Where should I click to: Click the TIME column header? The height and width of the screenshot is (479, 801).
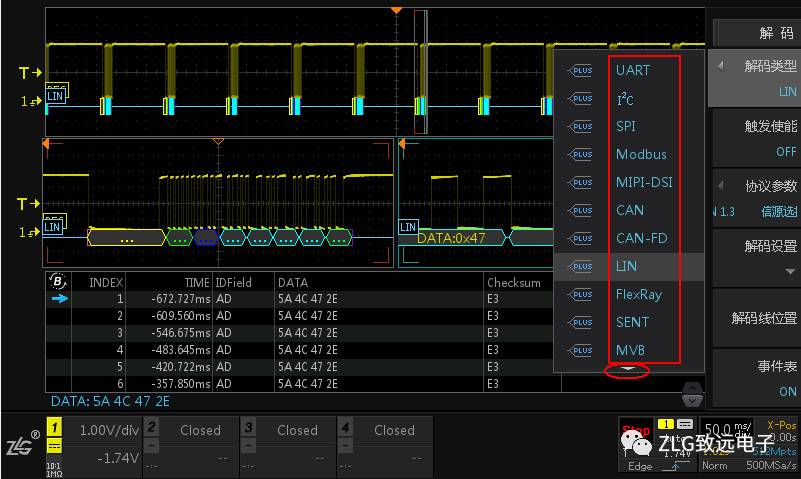(197, 282)
